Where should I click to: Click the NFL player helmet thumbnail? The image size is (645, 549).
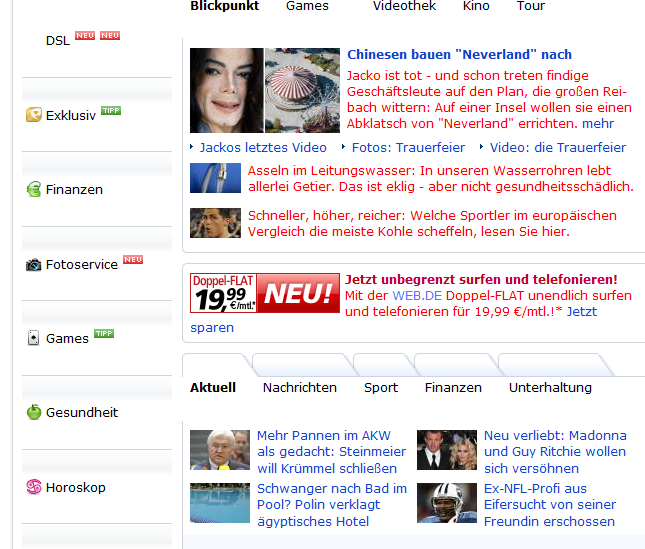click(447, 503)
